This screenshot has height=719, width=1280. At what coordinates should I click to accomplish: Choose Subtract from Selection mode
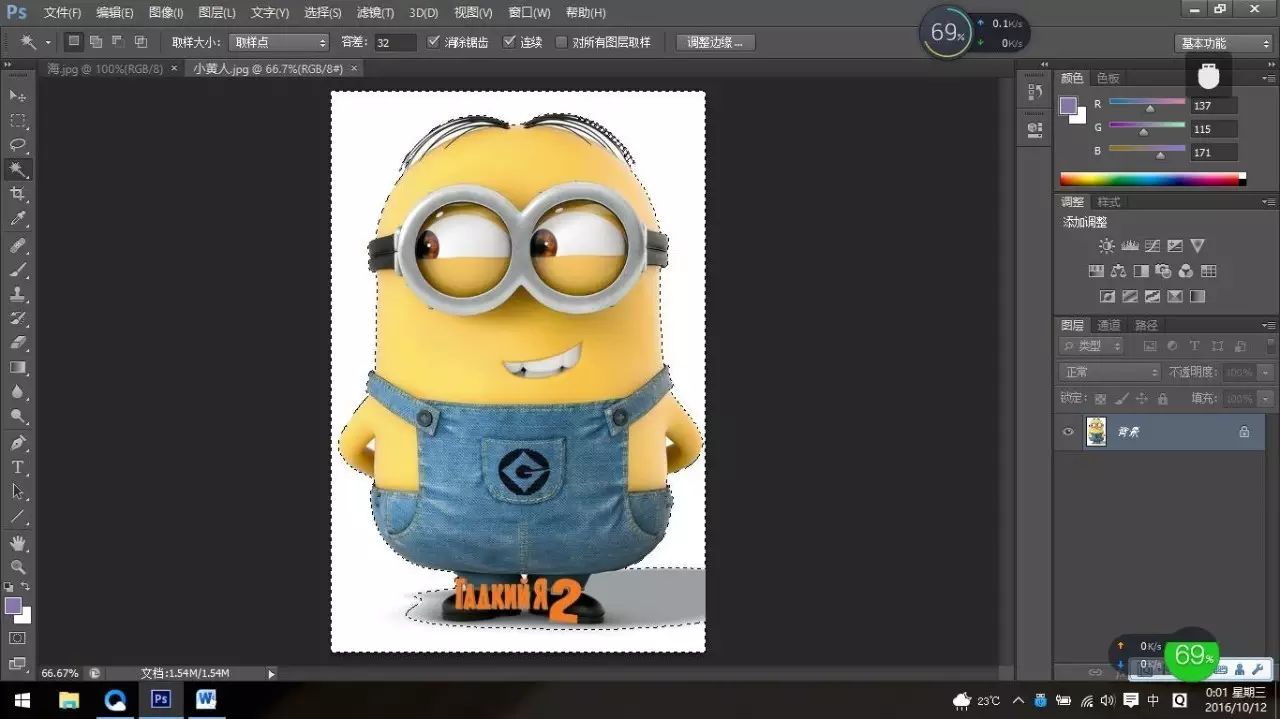tap(118, 42)
